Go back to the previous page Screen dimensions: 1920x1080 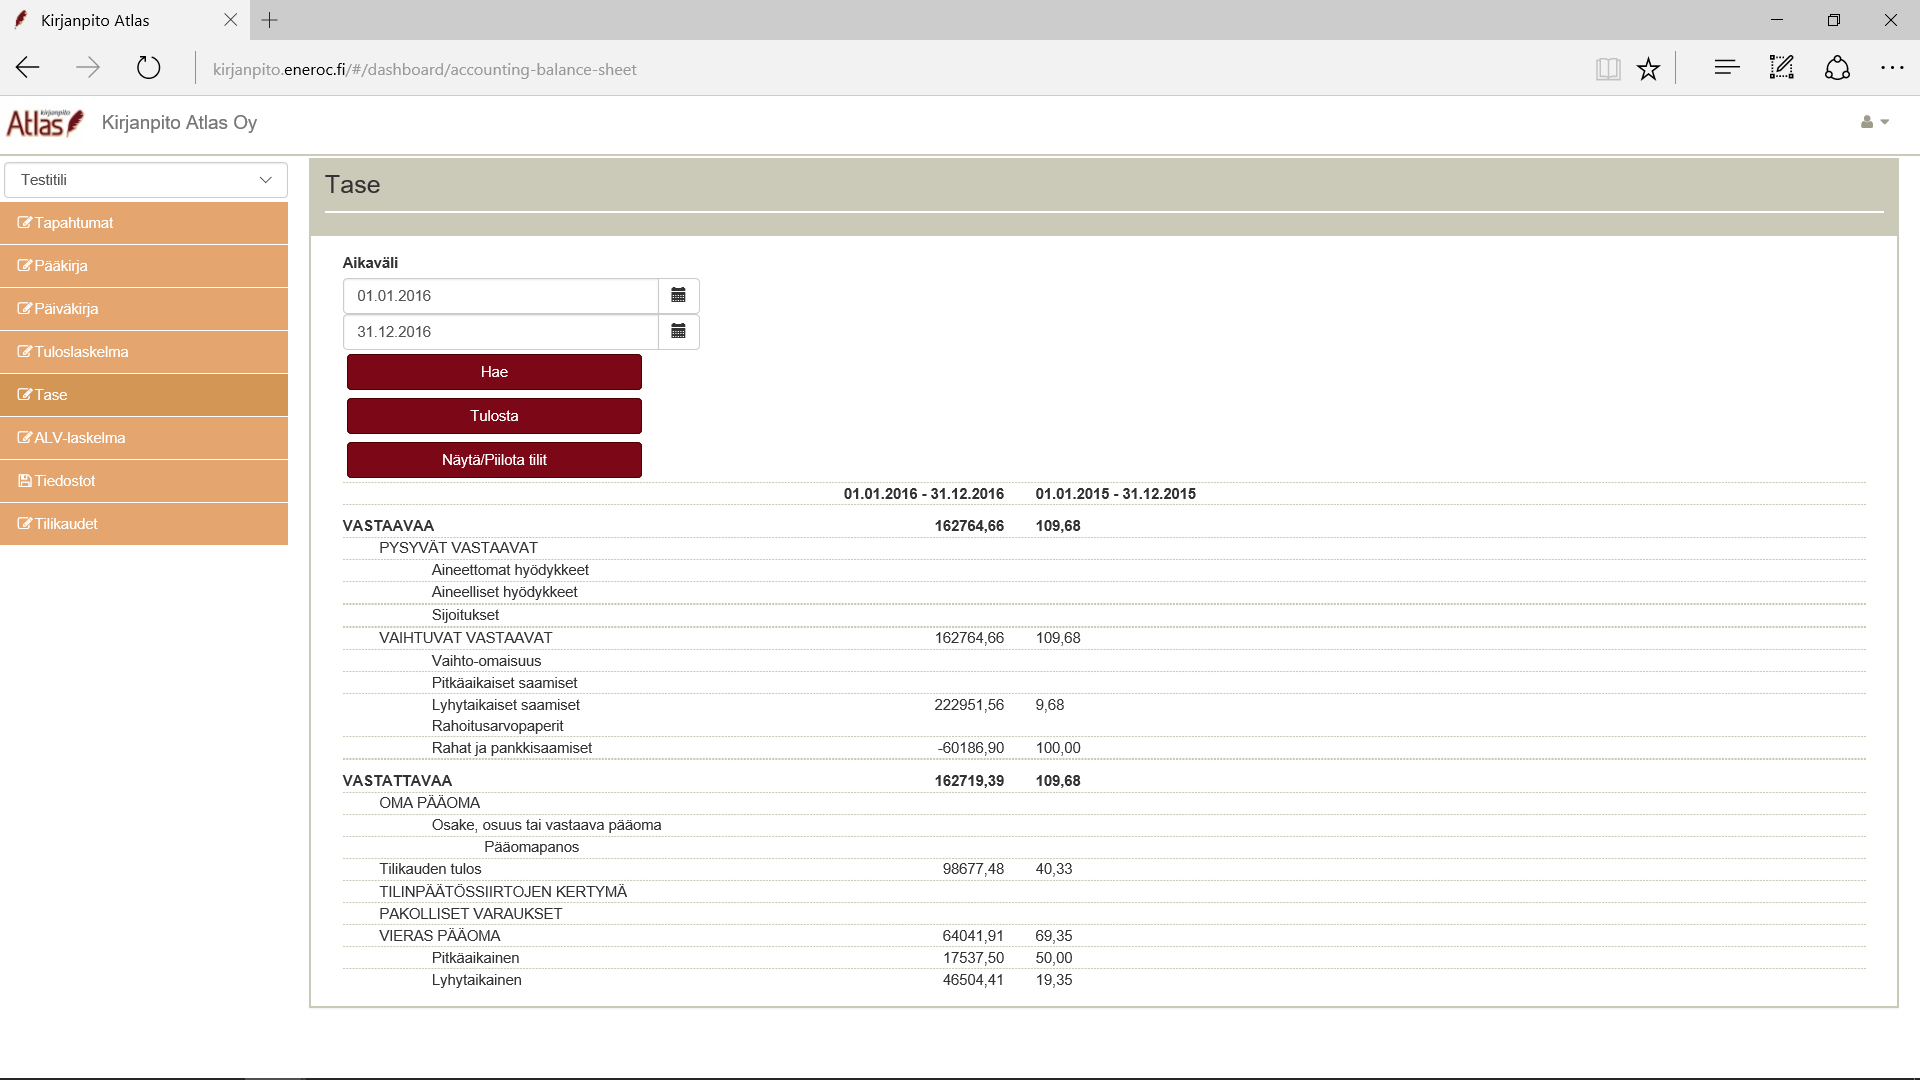(28, 68)
